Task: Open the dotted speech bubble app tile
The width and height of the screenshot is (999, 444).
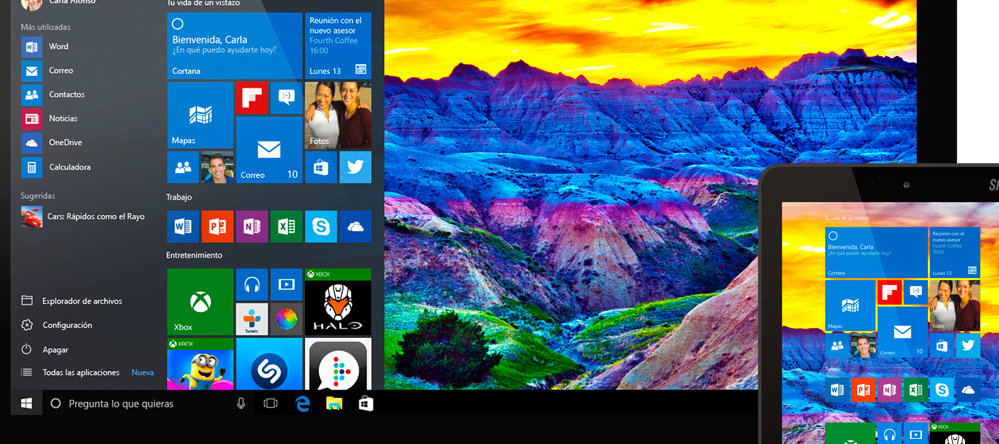Action: click(338, 364)
